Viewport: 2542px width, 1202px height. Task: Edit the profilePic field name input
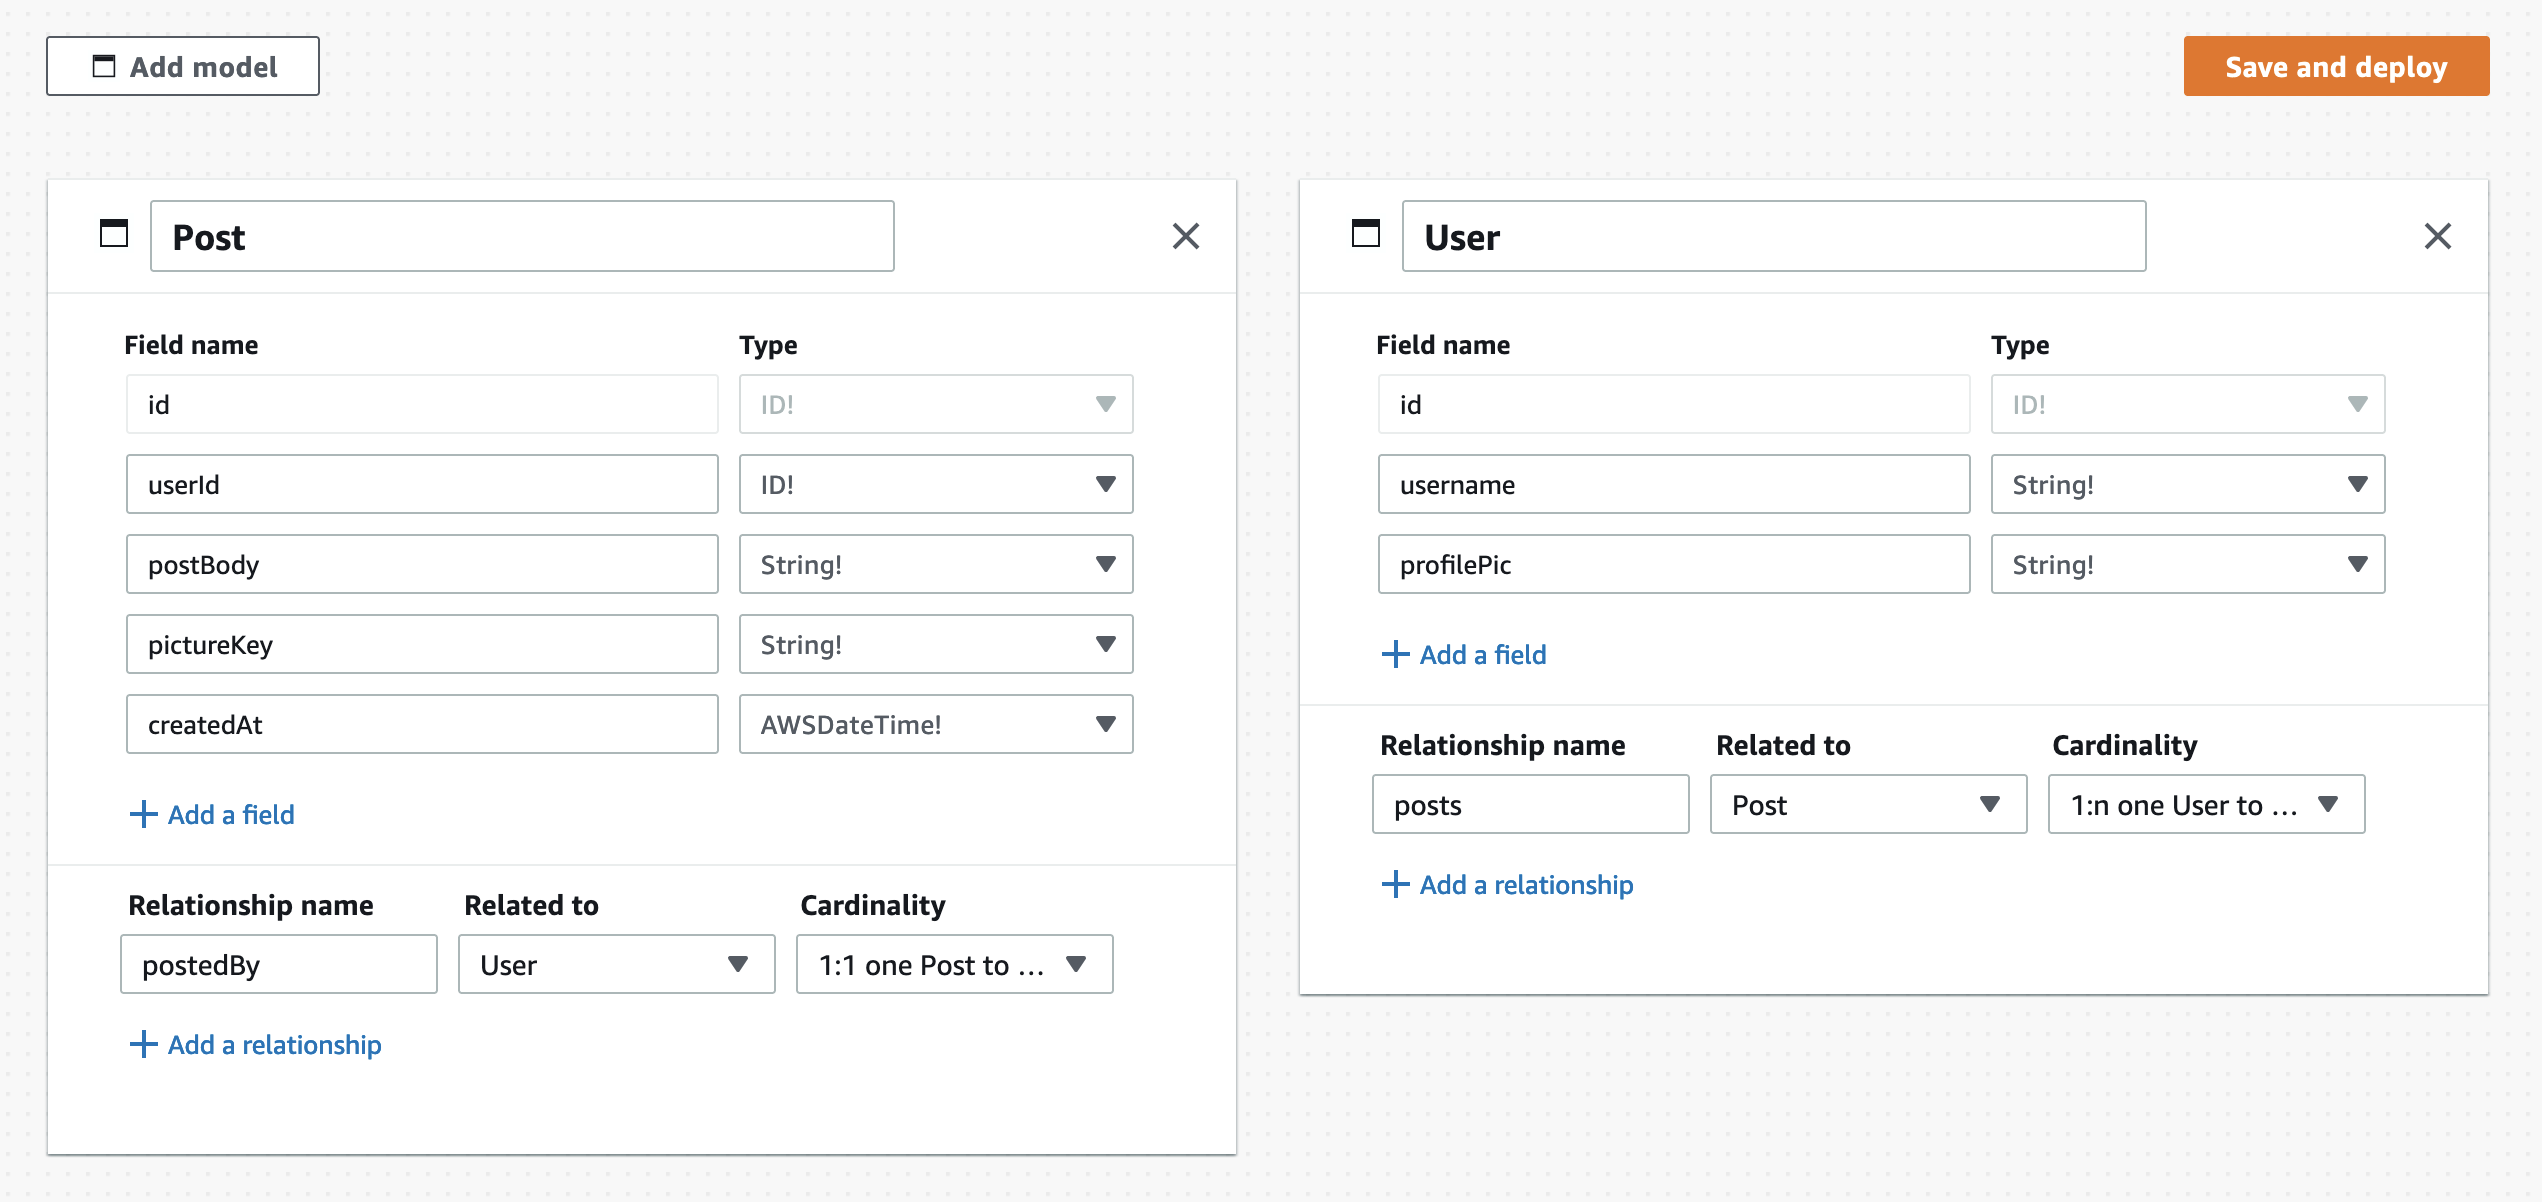[1674, 564]
